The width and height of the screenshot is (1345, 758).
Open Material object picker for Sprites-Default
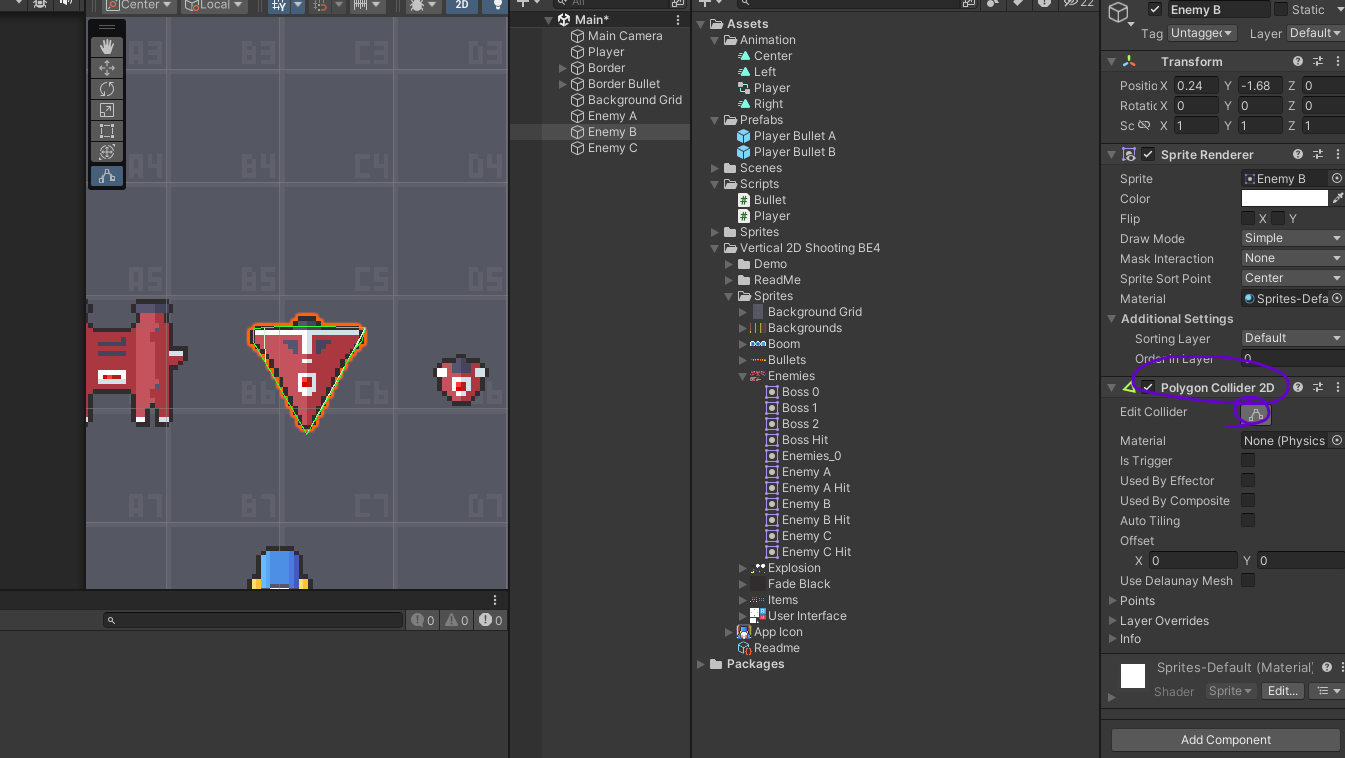click(x=1337, y=299)
